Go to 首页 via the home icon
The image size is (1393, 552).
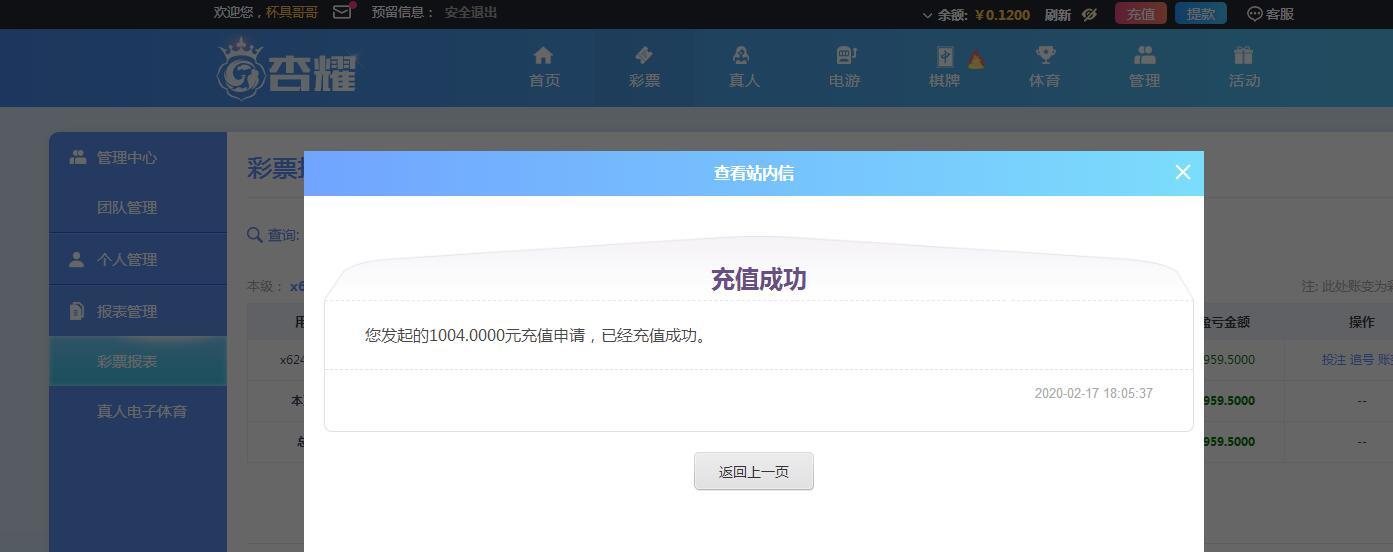pos(543,55)
